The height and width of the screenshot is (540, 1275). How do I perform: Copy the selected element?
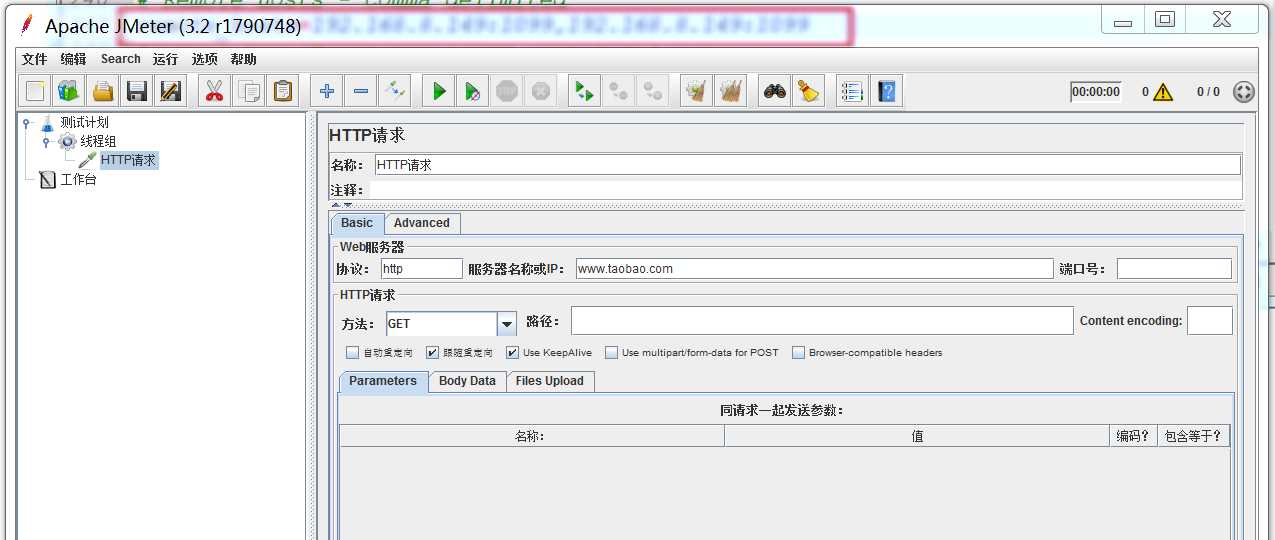(248, 92)
